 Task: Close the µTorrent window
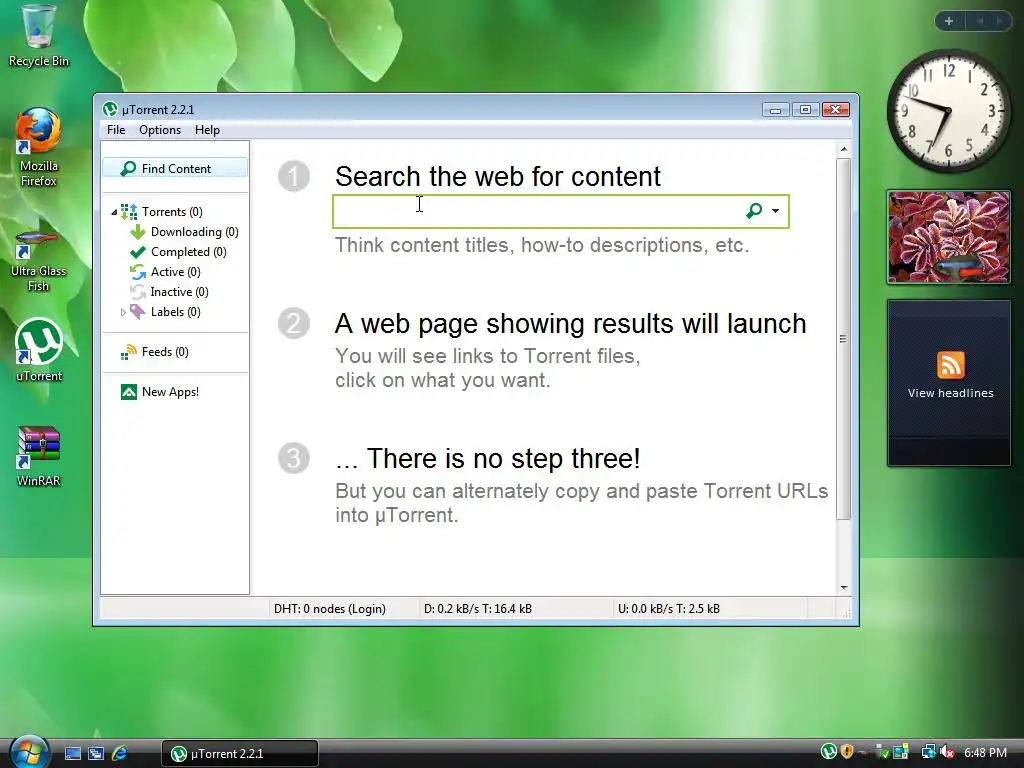click(835, 110)
